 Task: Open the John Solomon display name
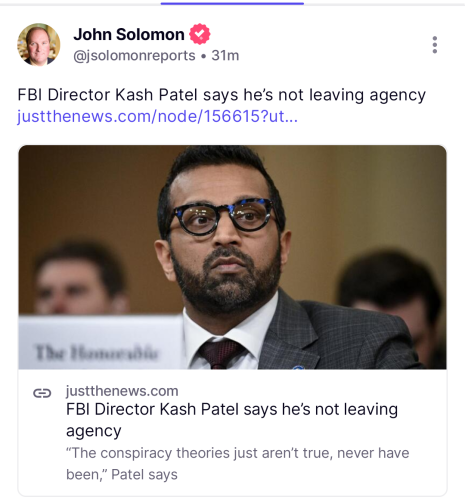pyautogui.click(x=129, y=34)
